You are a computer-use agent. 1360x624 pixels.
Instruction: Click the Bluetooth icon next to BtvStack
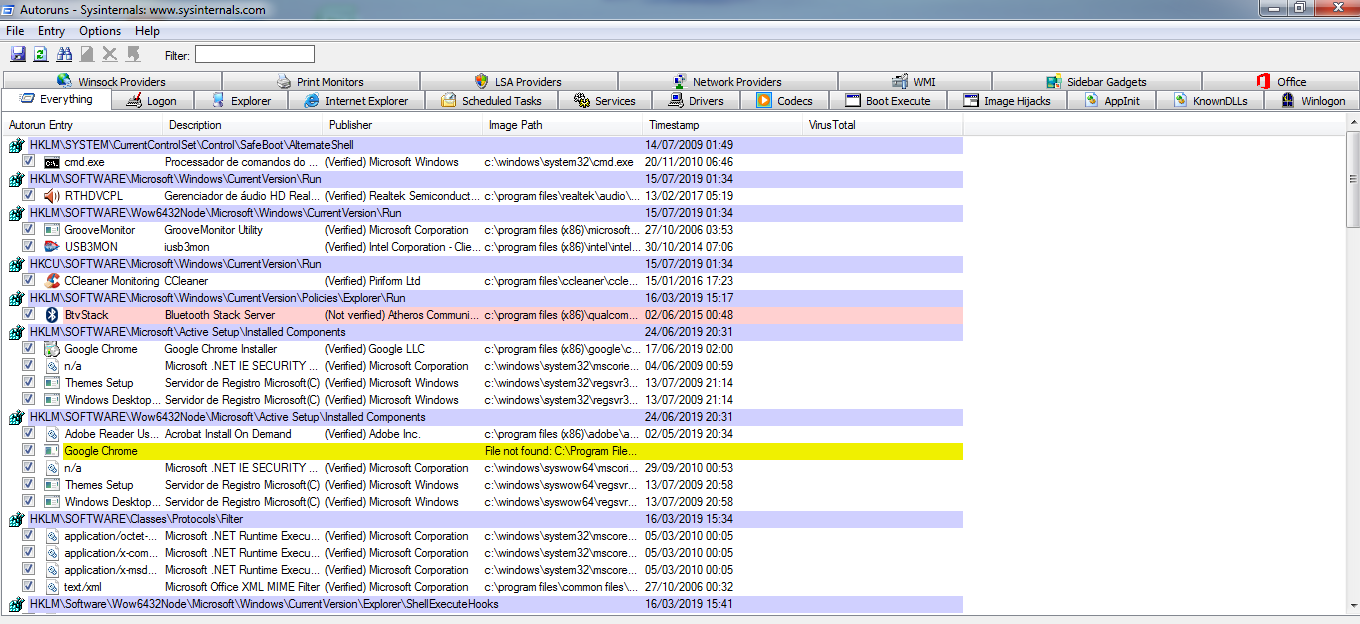point(52,315)
